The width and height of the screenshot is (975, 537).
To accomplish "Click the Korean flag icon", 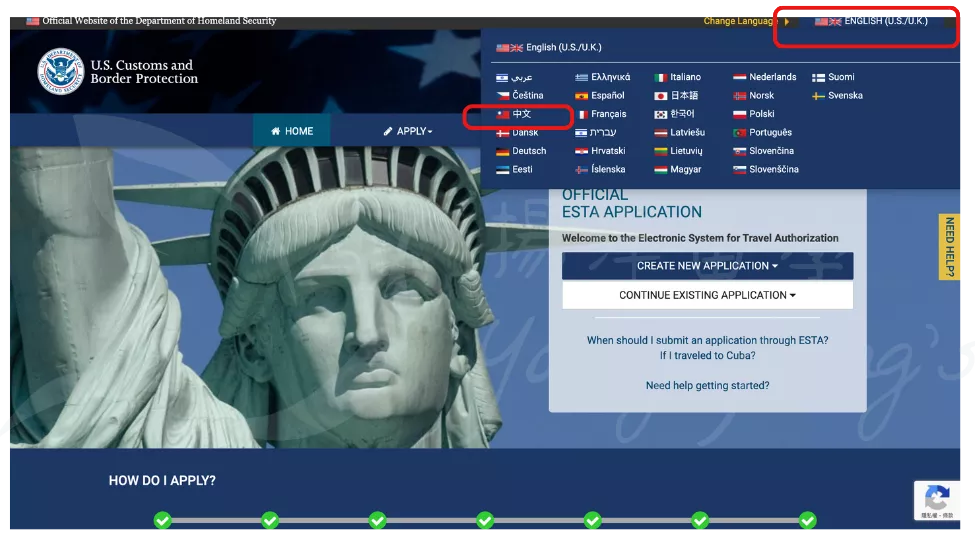I will [x=660, y=114].
